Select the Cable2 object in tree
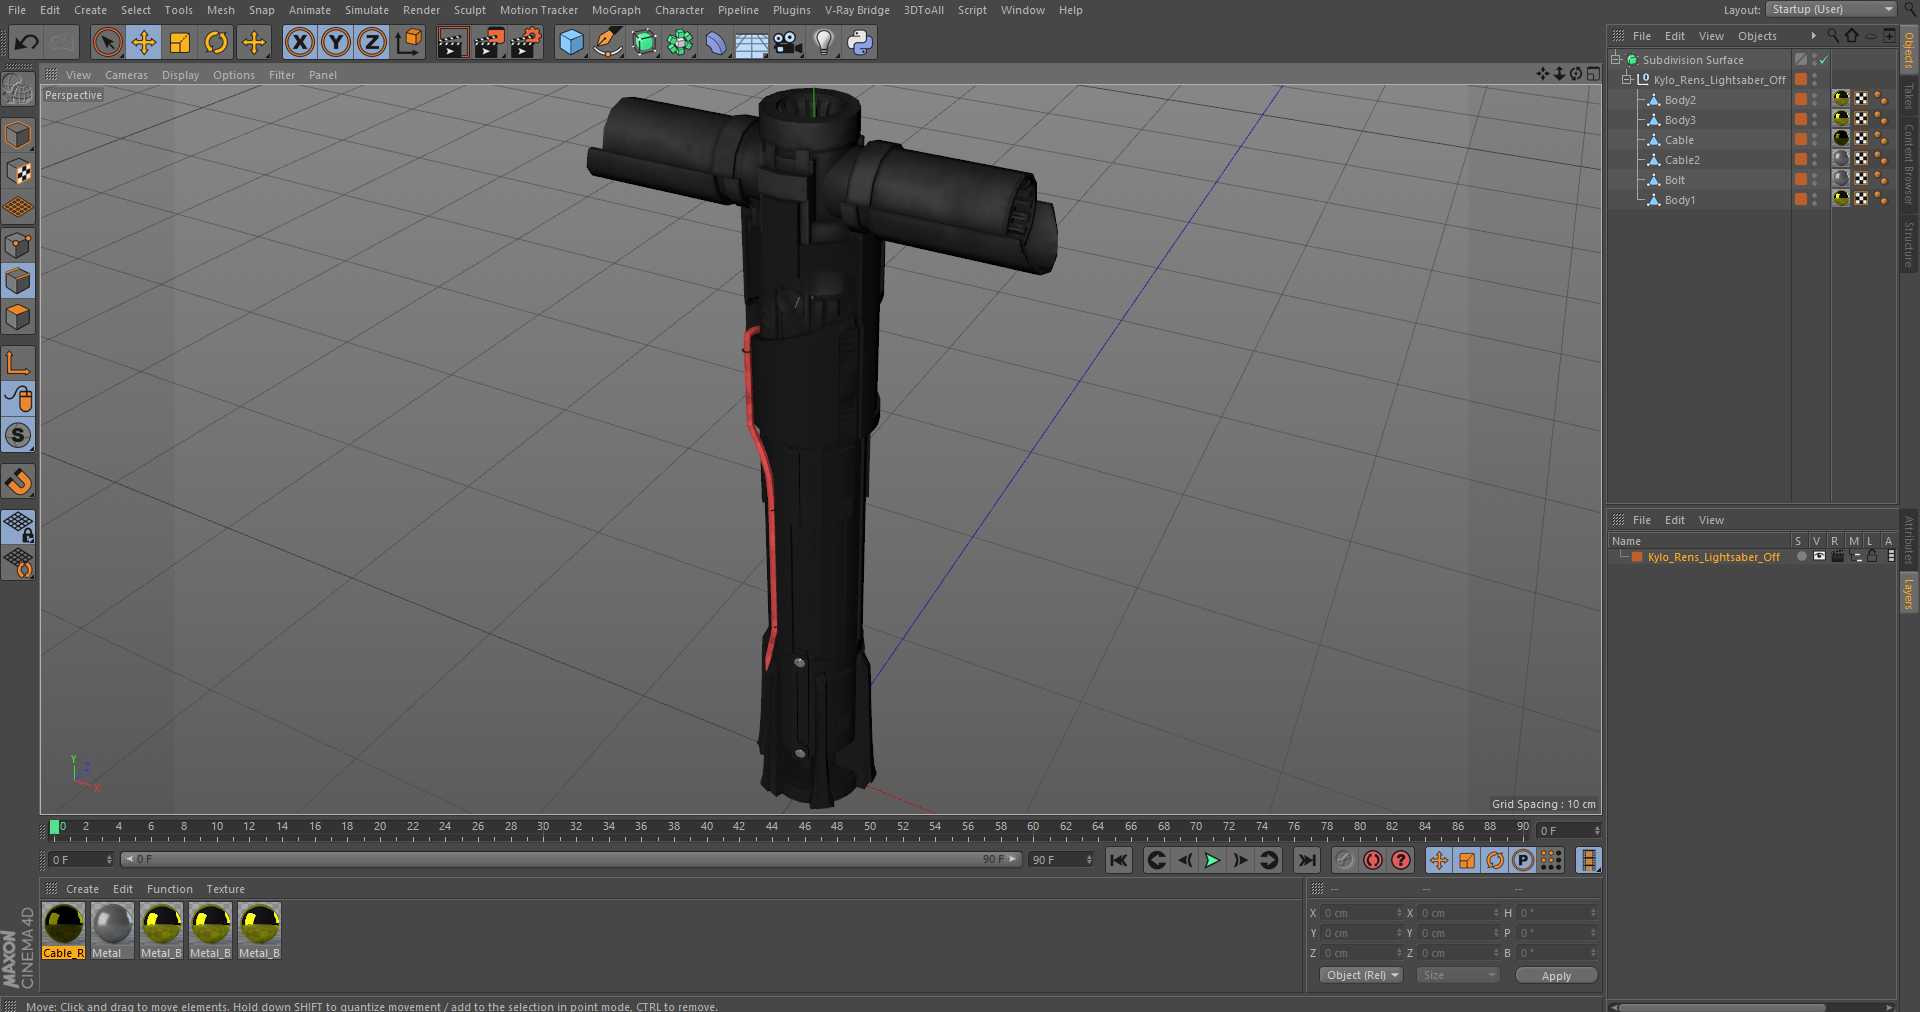 (x=1682, y=160)
